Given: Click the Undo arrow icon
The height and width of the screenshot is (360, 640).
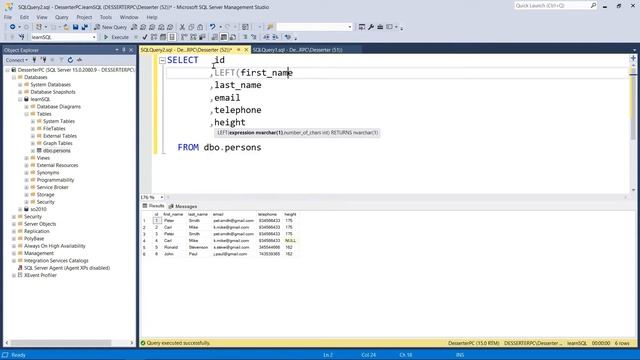Looking at the screenshot, I should pyautogui.click(x=212, y=27).
